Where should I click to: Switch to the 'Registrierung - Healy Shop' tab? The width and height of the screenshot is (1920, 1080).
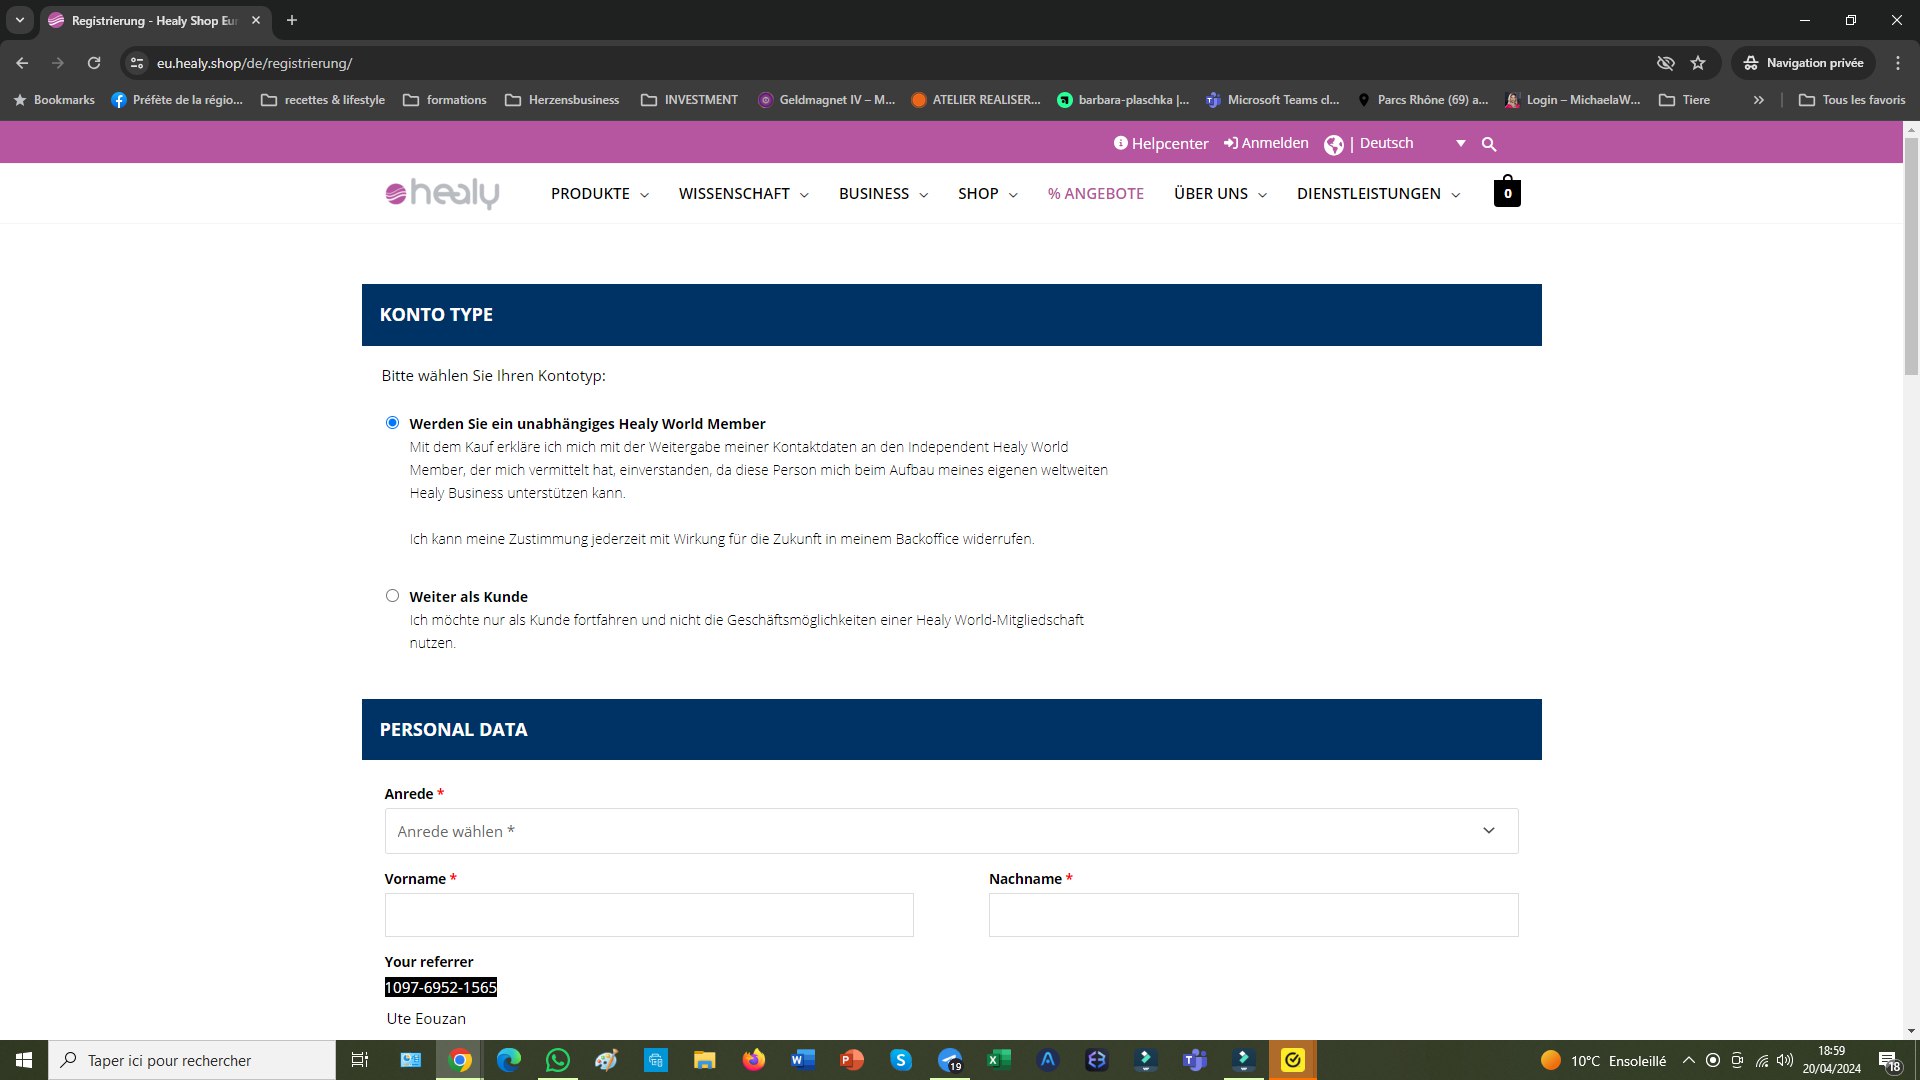pos(155,20)
